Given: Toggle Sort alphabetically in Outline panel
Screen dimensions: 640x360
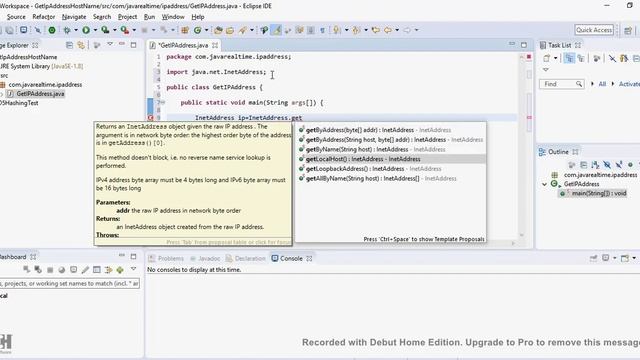Looking at the screenshot, I should tap(595, 165).
